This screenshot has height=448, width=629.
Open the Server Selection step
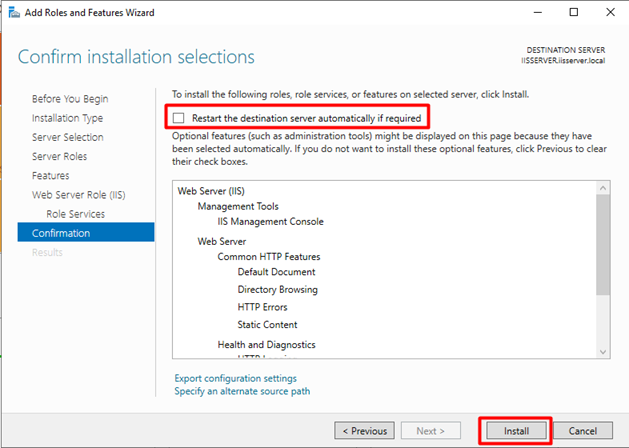68,137
